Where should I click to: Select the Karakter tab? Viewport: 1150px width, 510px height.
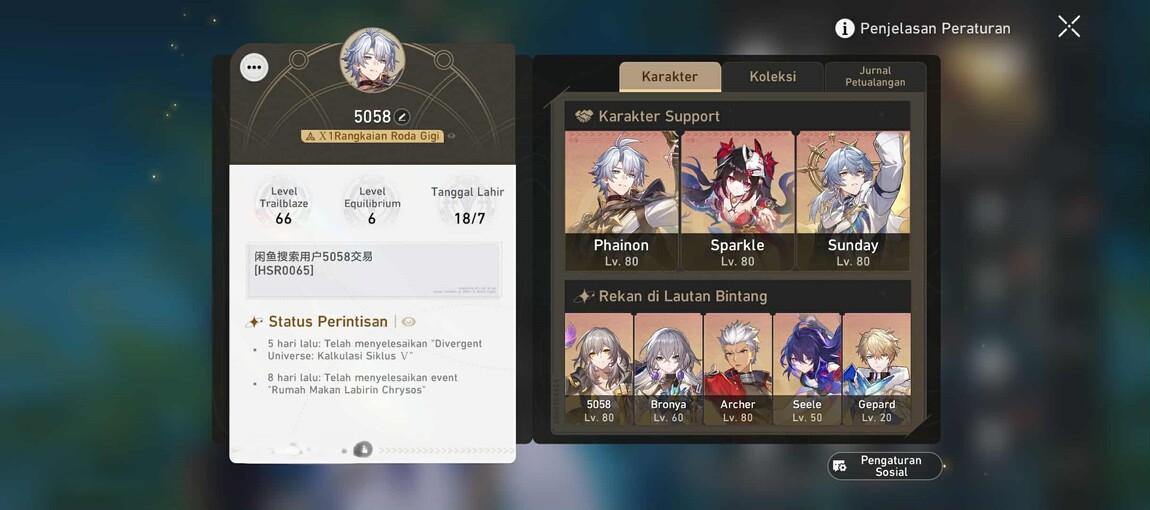click(670, 76)
